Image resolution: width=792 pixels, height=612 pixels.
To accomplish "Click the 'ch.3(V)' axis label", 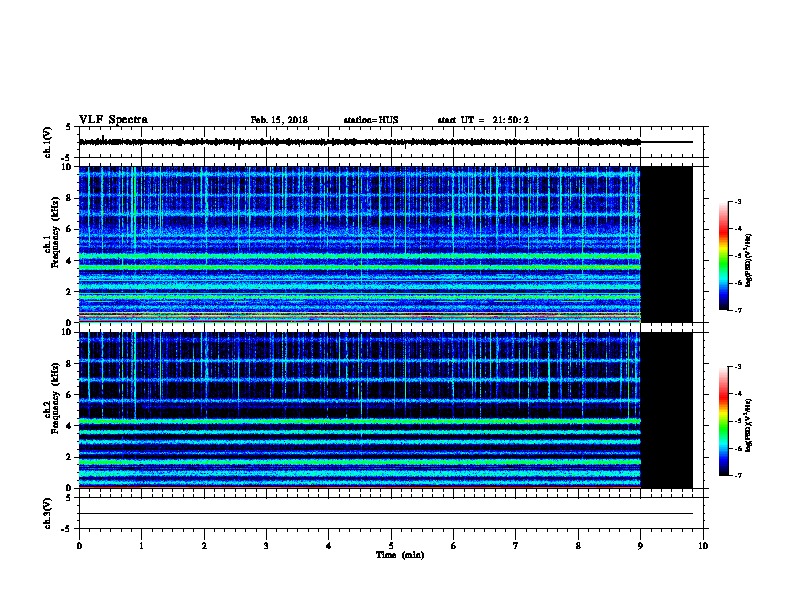I will (x=47, y=513).
